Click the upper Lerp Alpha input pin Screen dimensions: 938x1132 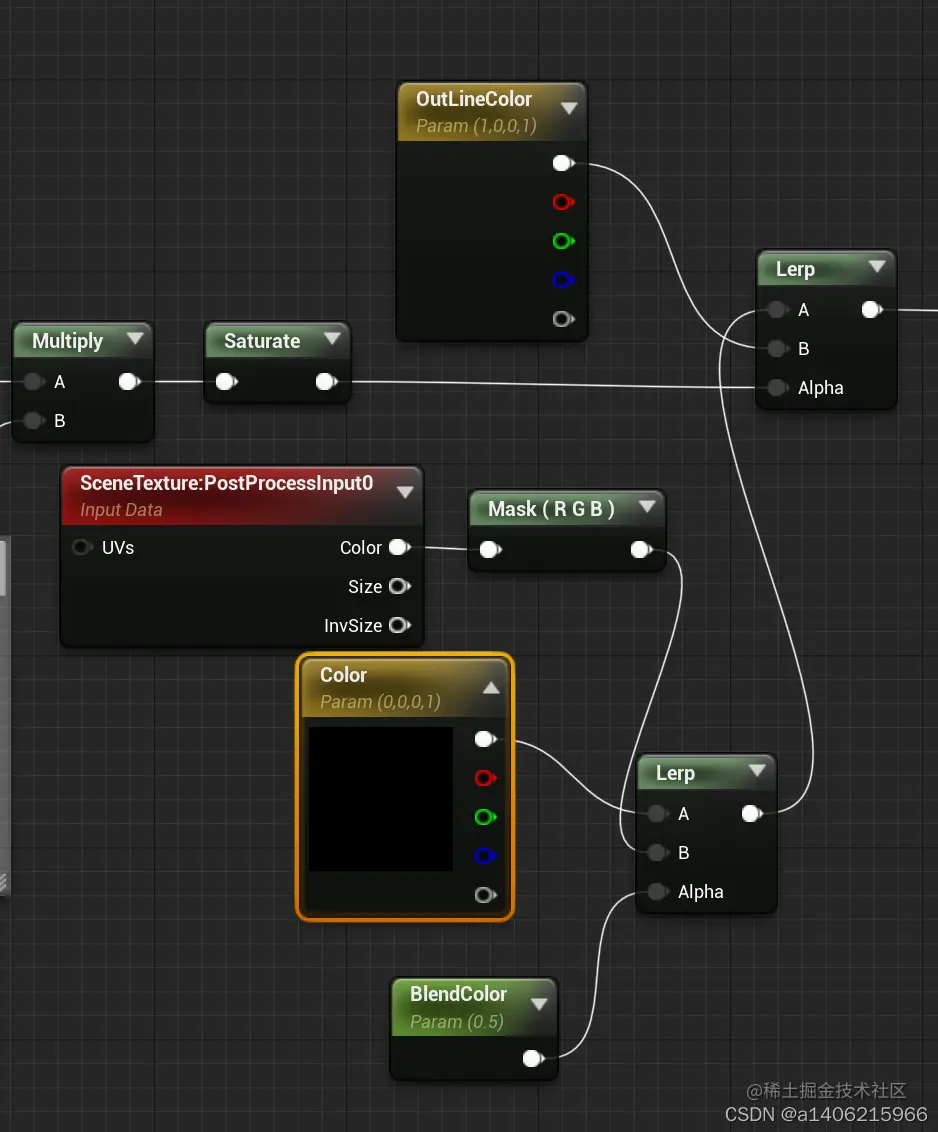(778, 388)
